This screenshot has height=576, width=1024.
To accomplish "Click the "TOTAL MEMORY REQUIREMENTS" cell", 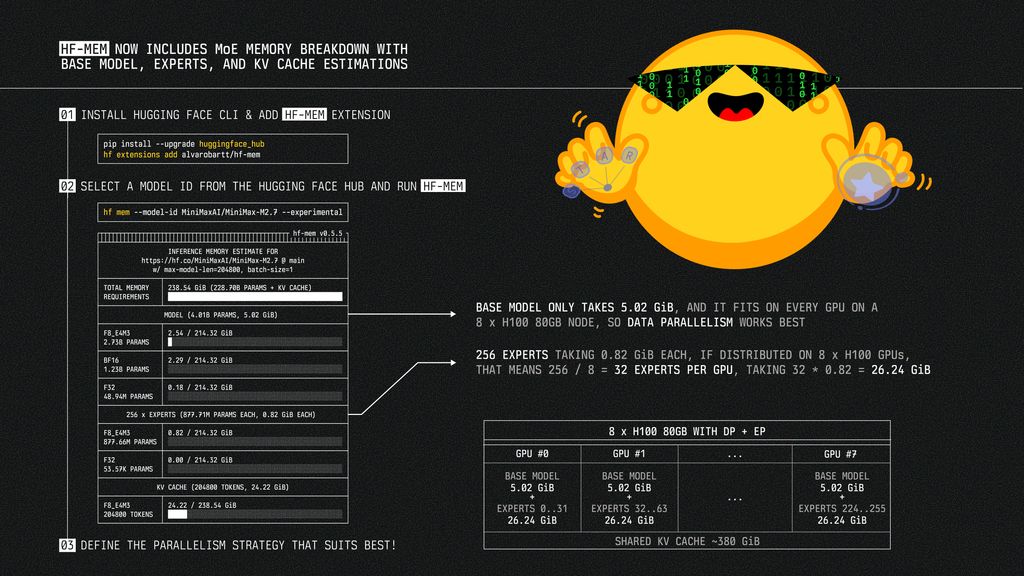I will tap(130, 292).
